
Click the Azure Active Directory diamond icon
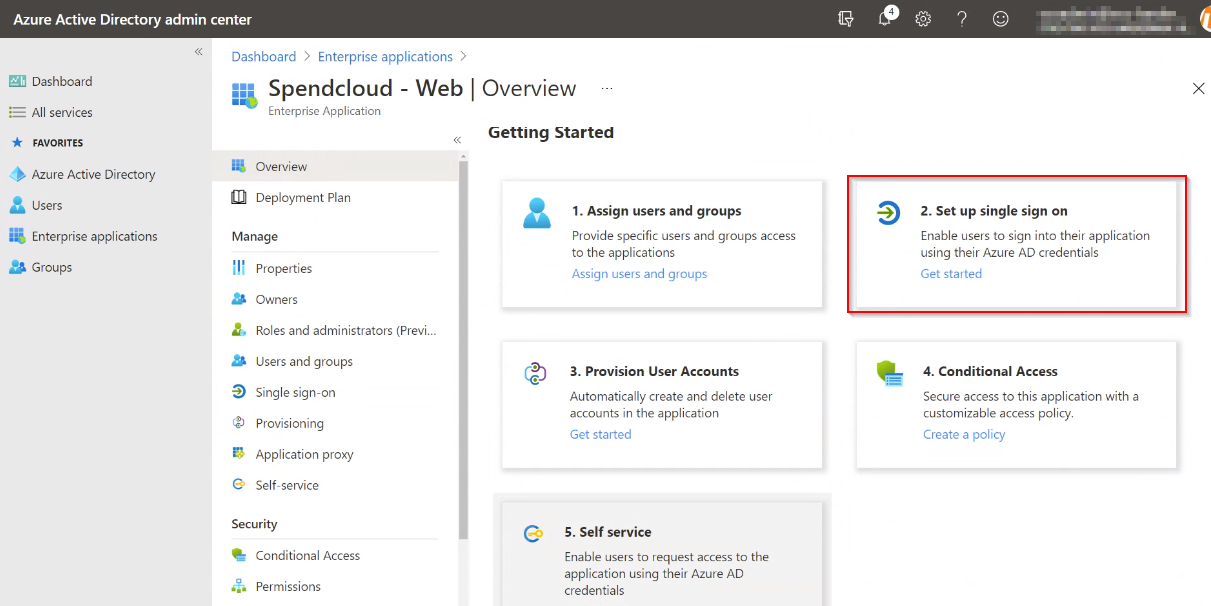(x=17, y=174)
